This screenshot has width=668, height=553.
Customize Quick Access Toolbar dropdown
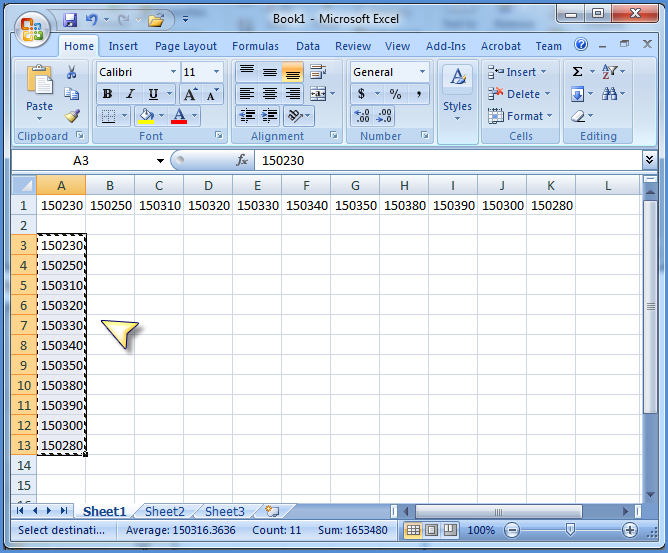(x=185, y=19)
